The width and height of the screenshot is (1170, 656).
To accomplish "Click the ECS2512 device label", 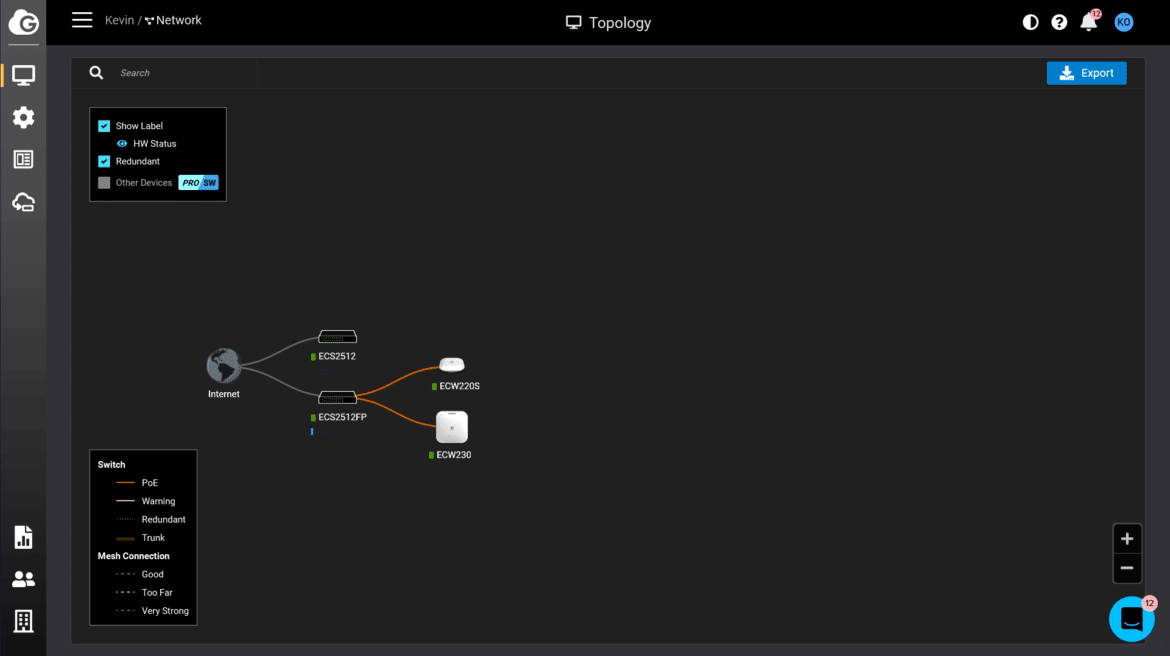I will [337, 356].
